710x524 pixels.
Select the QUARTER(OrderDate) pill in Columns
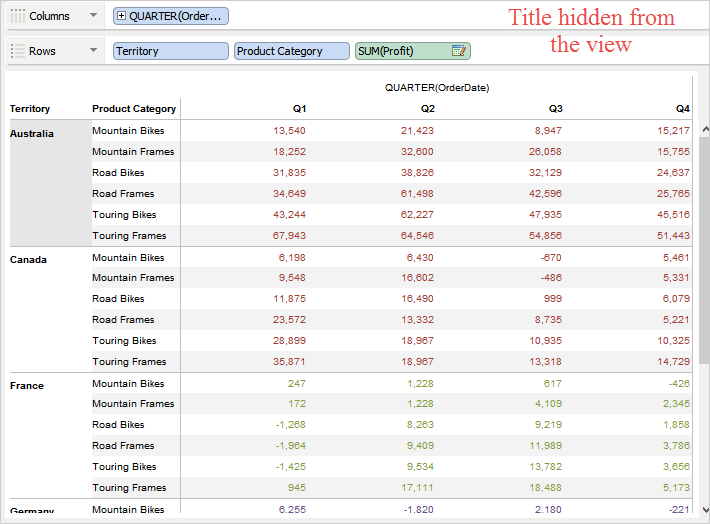point(171,16)
